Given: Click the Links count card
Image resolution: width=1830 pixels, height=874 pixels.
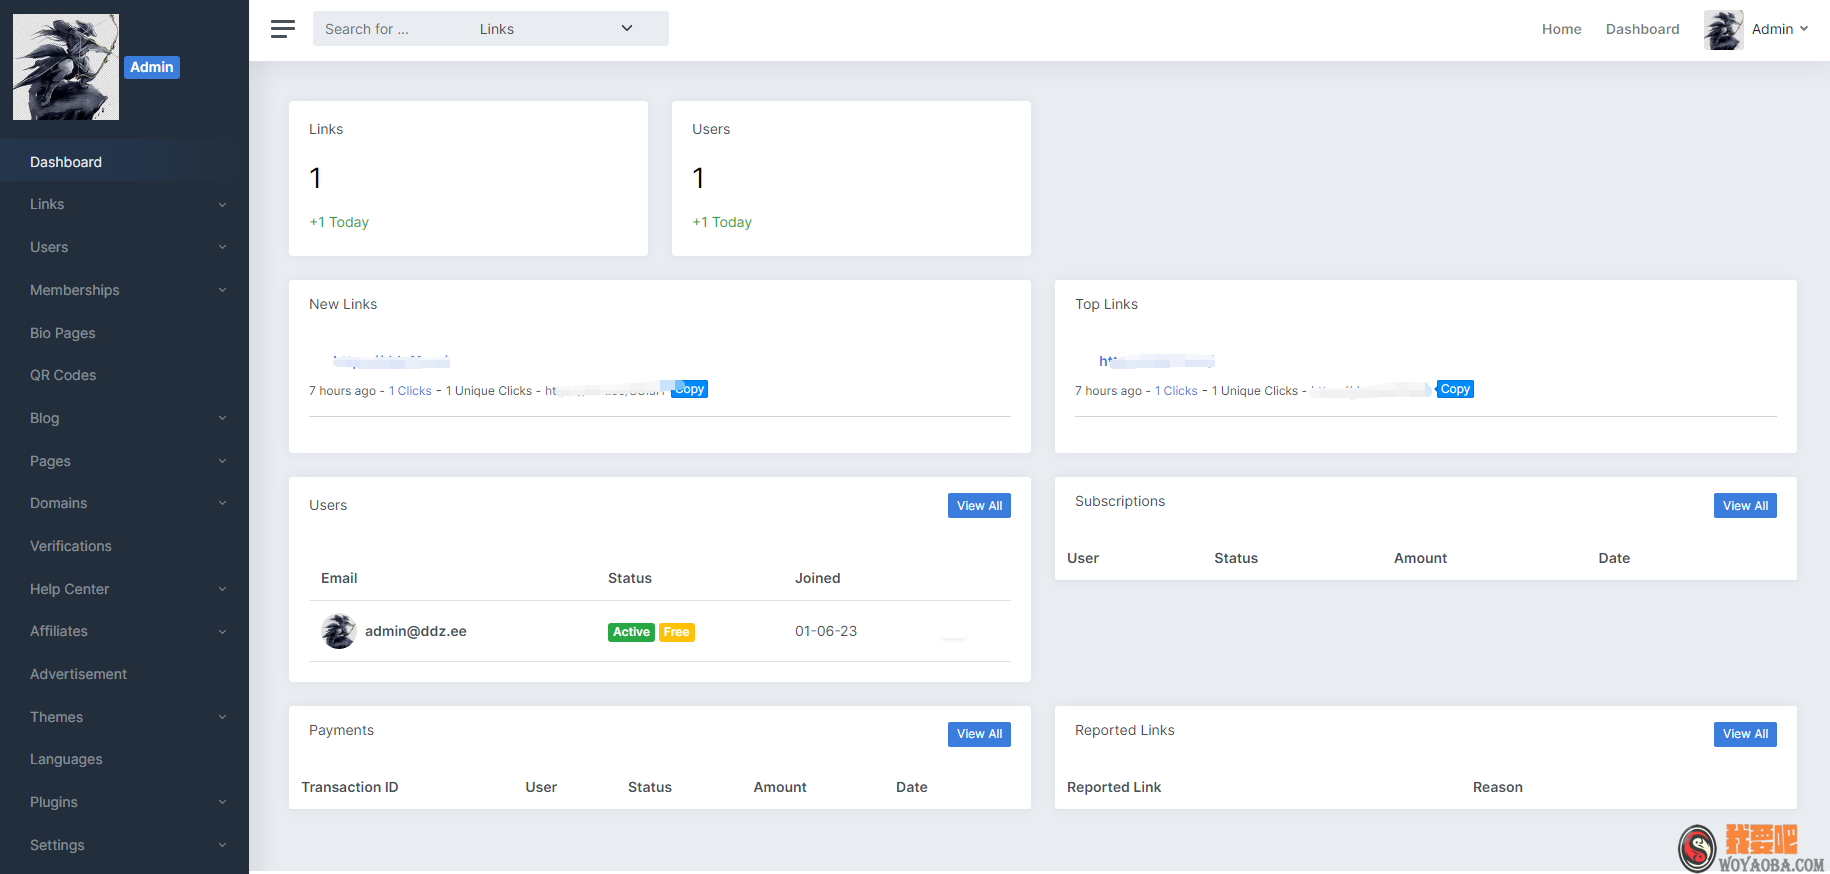Looking at the screenshot, I should (468, 178).
